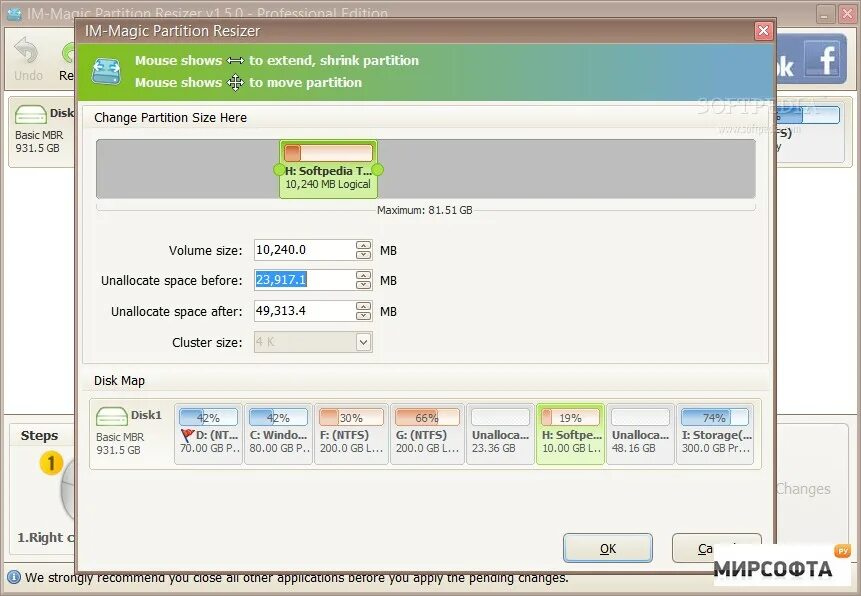Select H: Softpedia 10.00 GB in Disk Map

[x=571, y=434]
